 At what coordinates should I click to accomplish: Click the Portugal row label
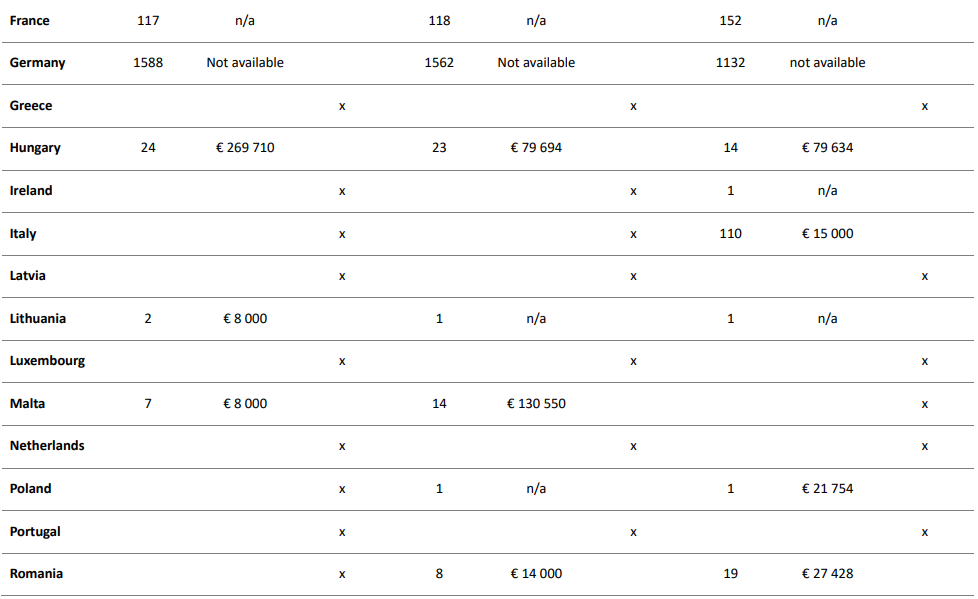(x=35, y=532)
